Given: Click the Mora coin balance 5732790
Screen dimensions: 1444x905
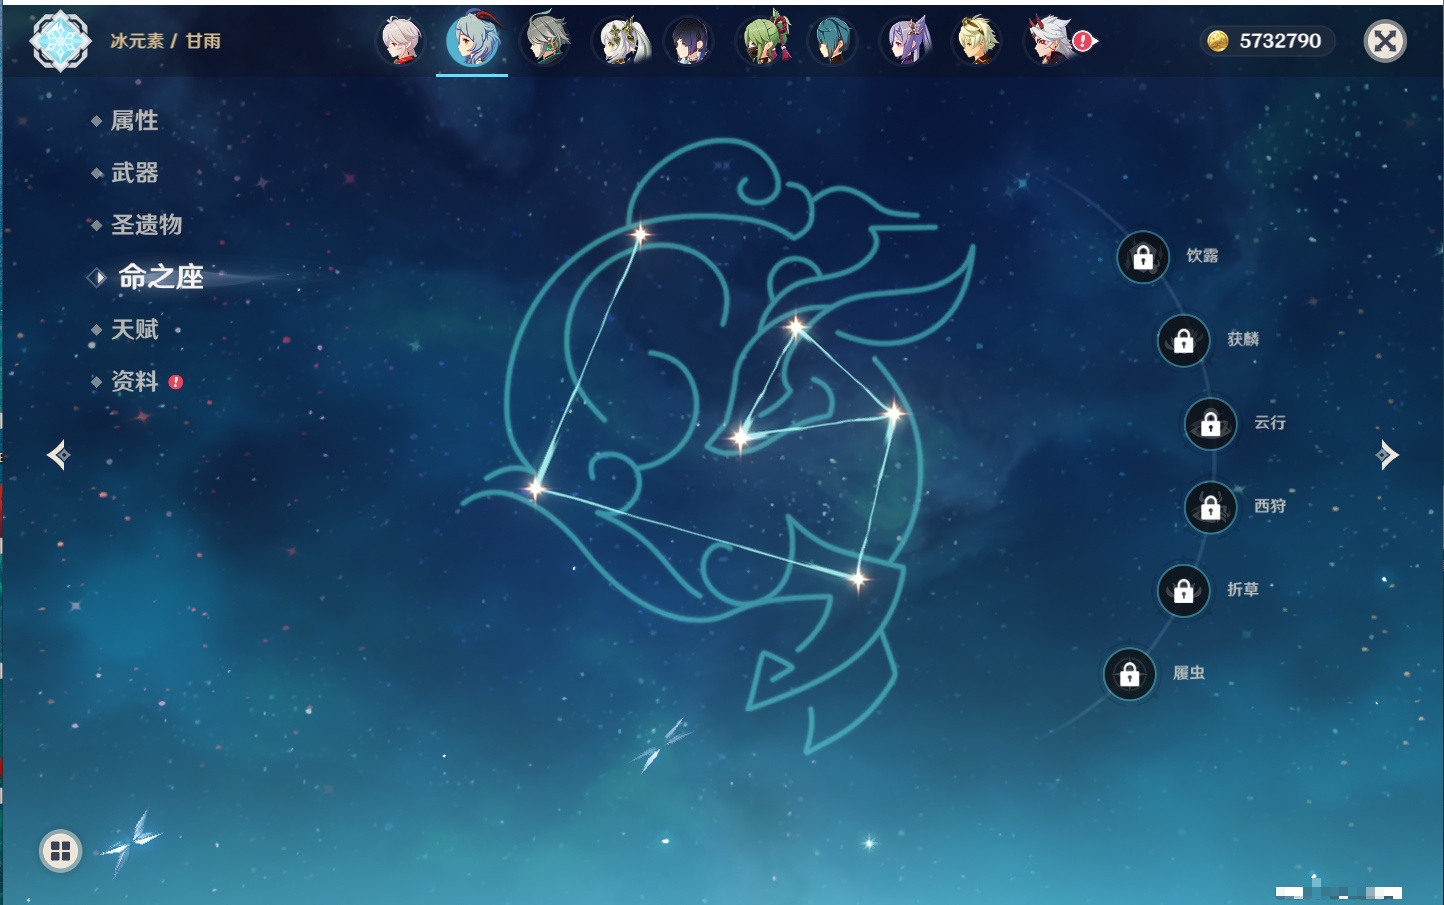Looking at the screenshot, I should click(x=1267, y=41).
